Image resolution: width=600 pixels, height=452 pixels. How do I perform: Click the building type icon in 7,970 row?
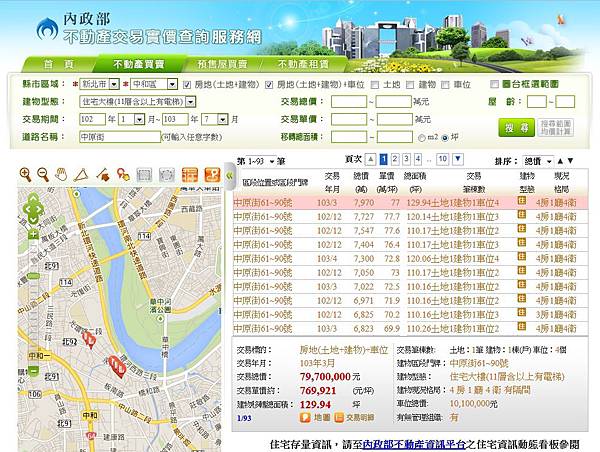(522, 201)
